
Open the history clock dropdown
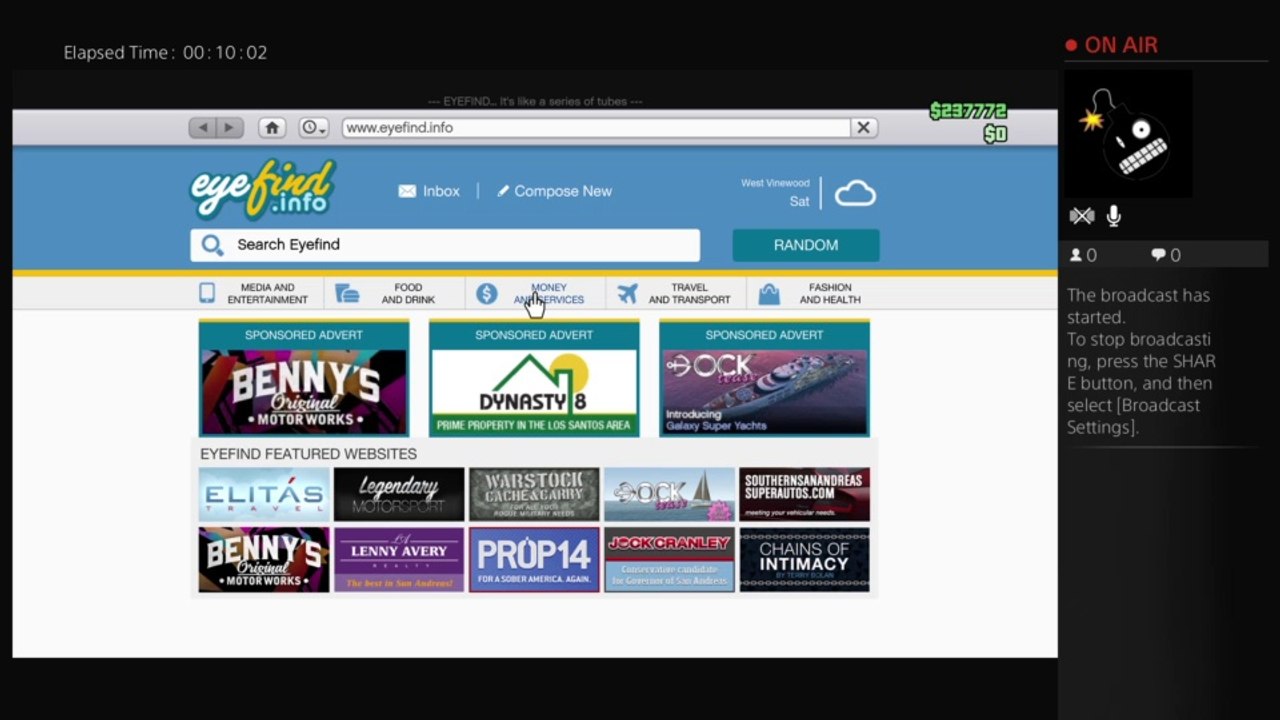tap(314, 128)
